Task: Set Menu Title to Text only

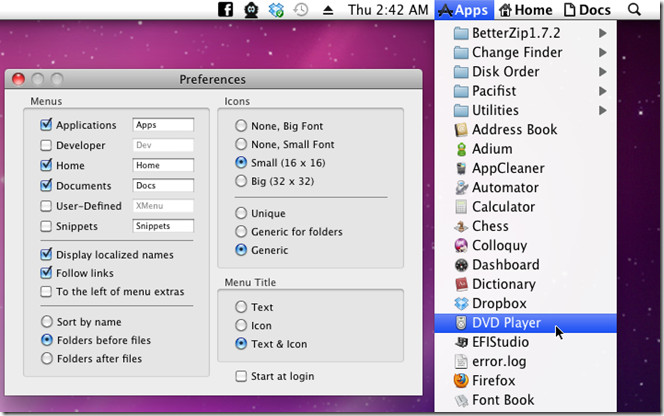Action: 241,307
